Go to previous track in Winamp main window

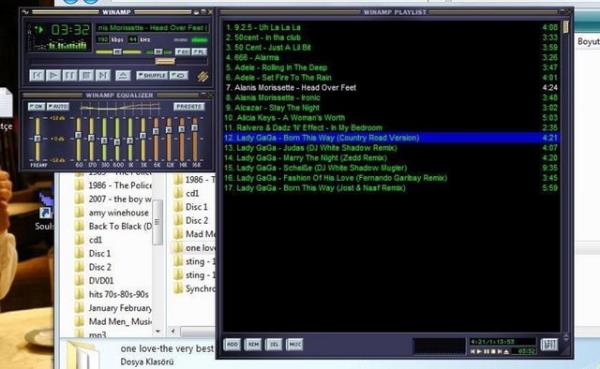(x=37, y=75)
